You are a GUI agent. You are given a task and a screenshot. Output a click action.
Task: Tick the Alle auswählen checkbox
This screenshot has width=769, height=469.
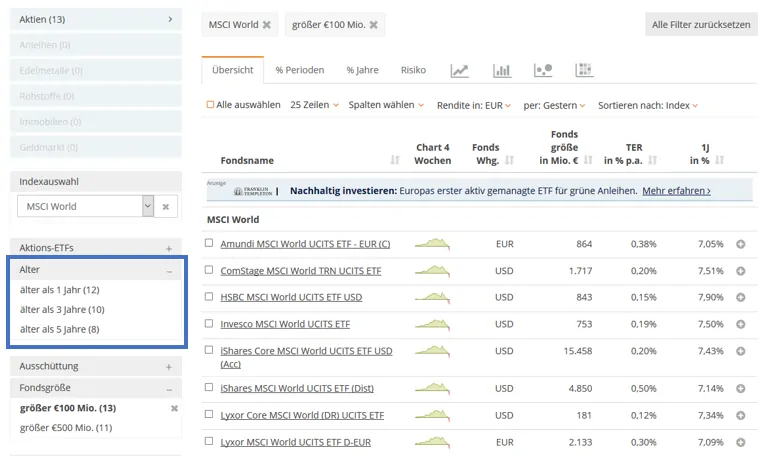coord(210,104)
